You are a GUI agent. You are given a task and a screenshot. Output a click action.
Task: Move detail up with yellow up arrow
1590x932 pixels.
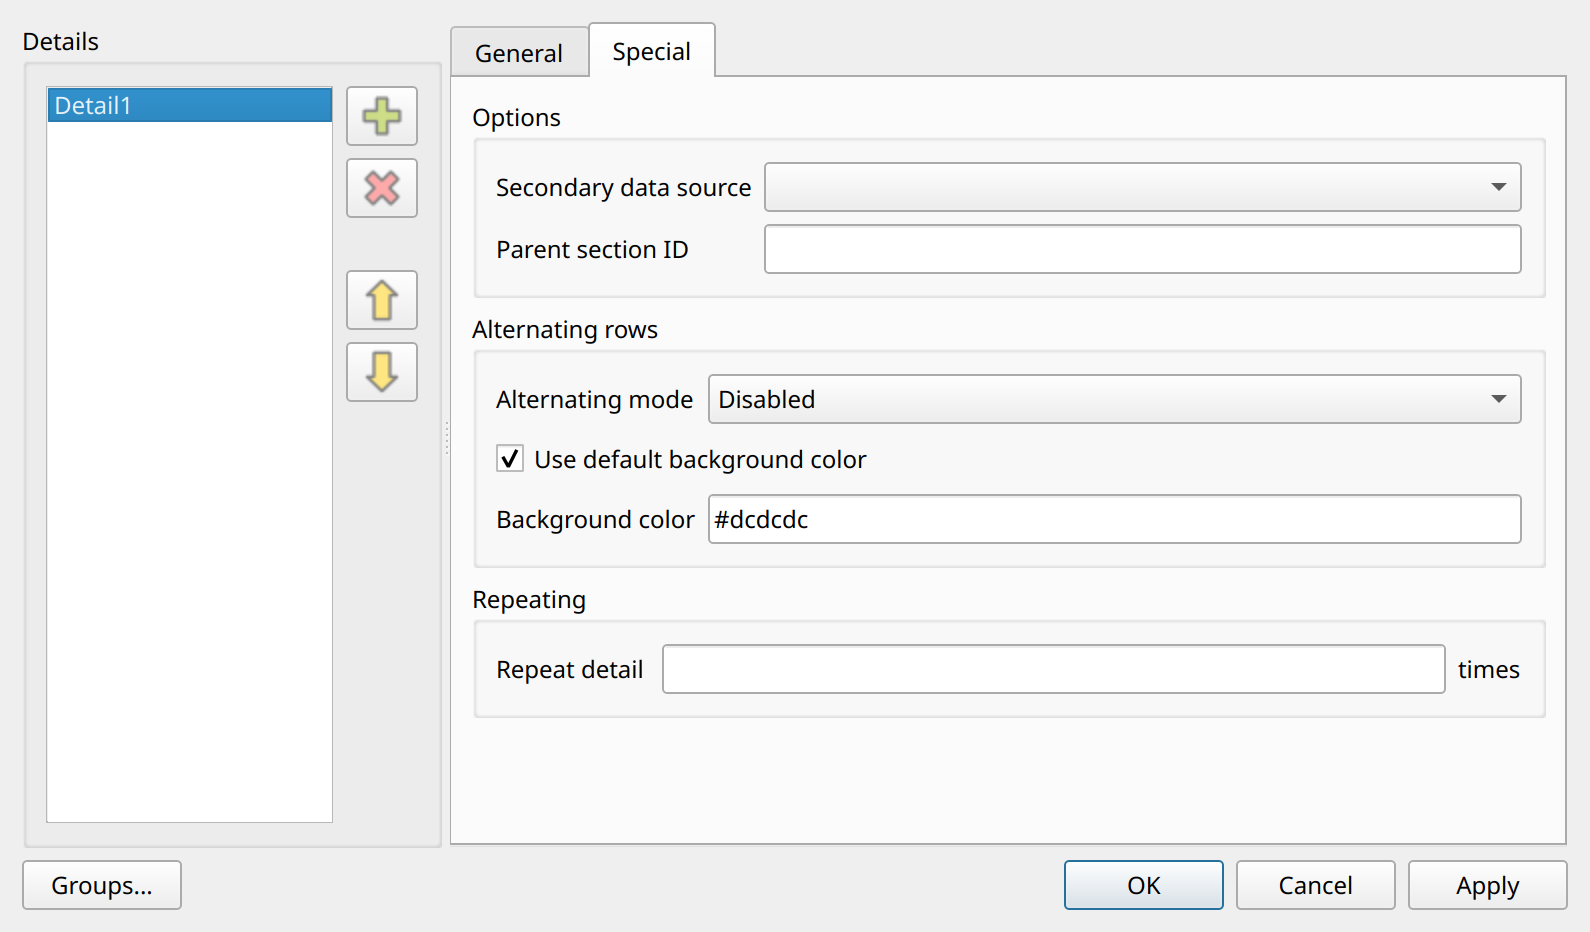(x=382, y=300)
